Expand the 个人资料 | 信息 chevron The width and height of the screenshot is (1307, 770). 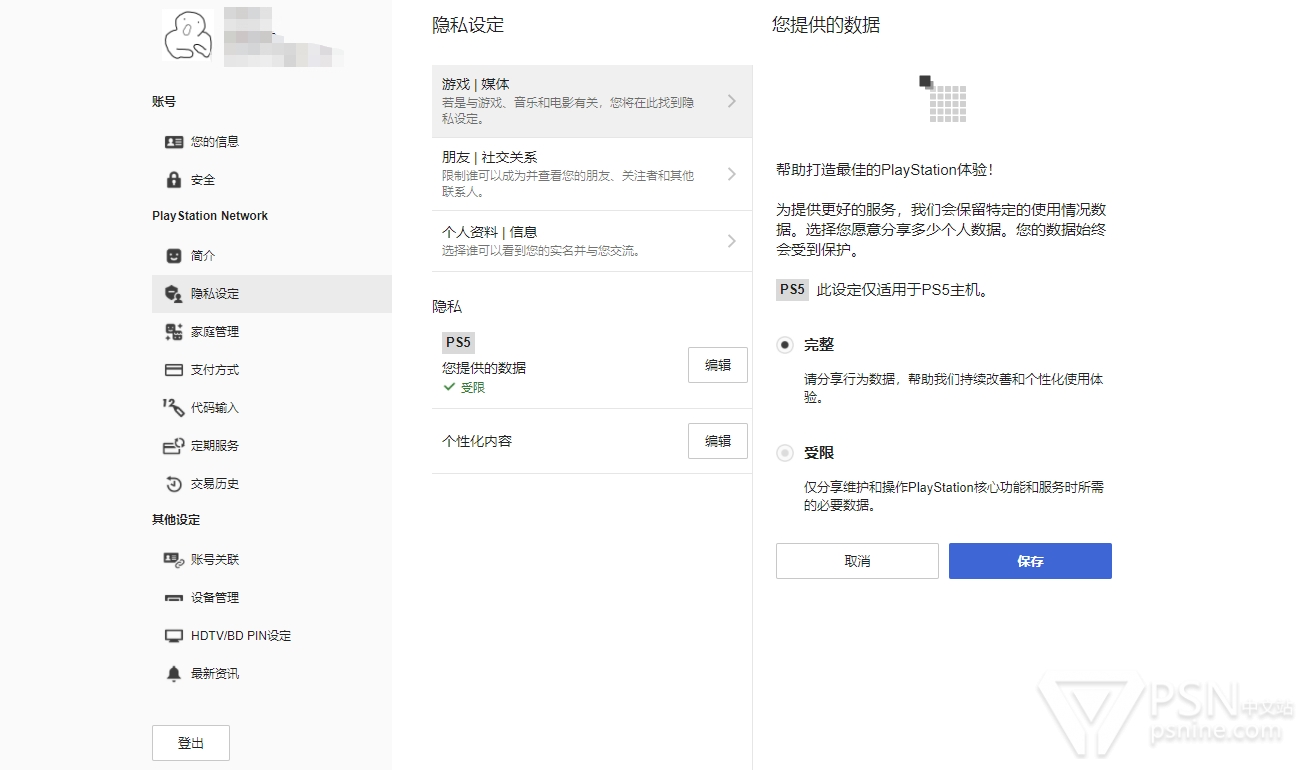731,241
